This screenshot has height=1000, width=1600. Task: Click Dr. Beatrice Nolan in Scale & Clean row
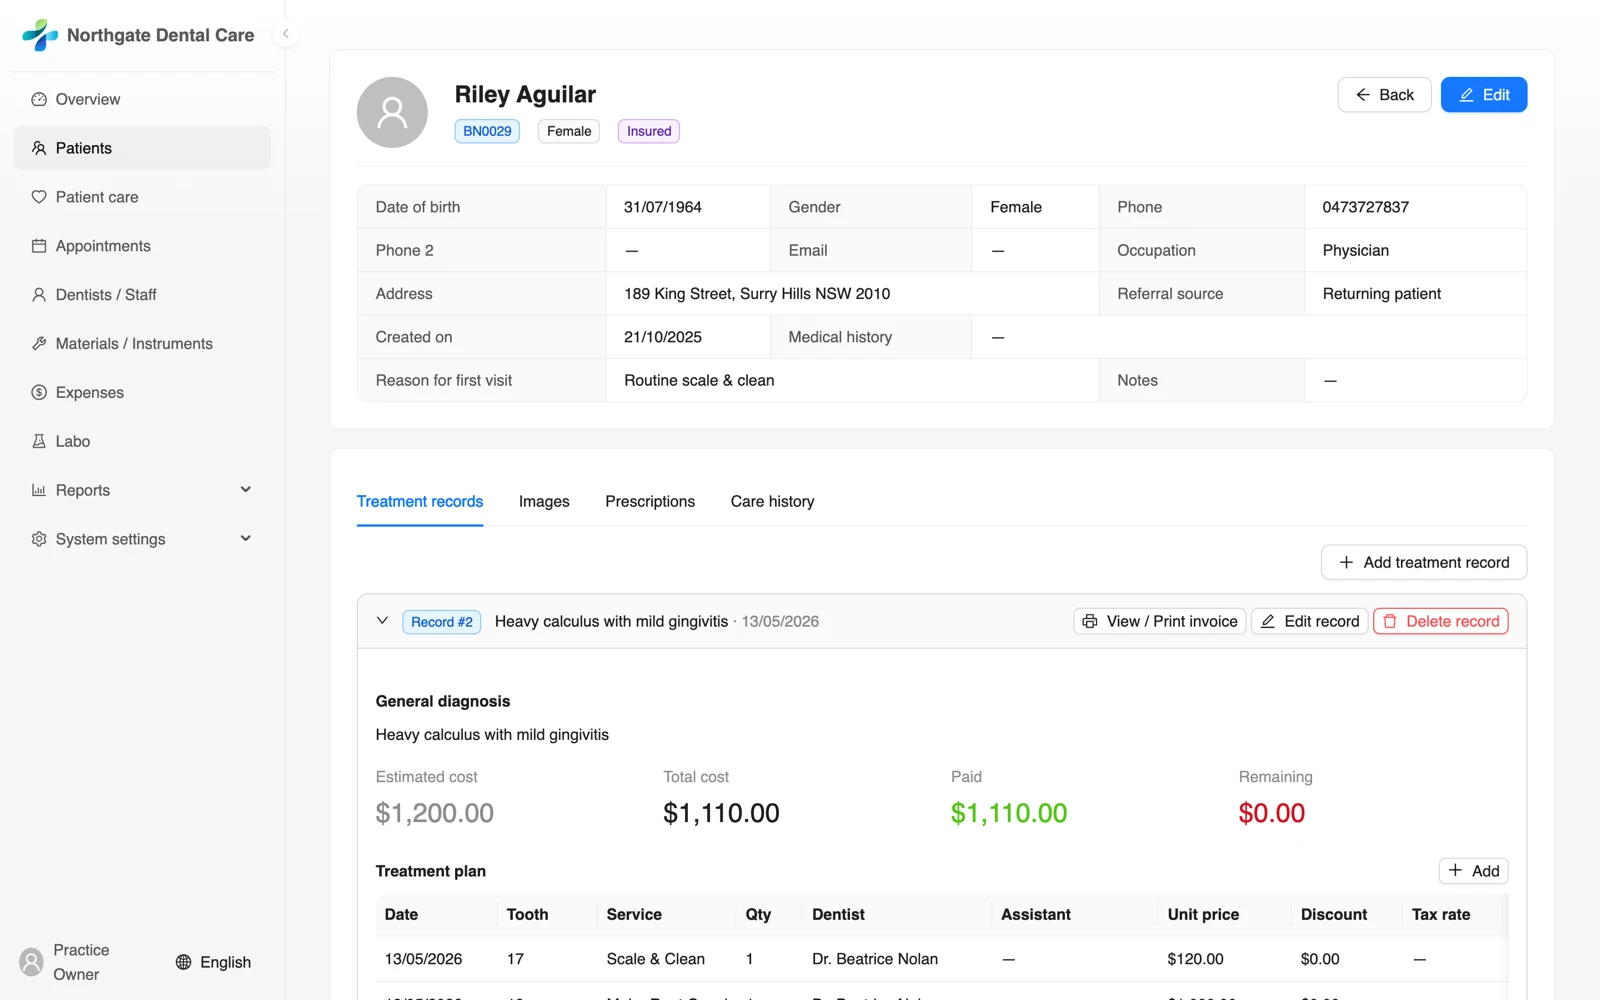[875, 959]
